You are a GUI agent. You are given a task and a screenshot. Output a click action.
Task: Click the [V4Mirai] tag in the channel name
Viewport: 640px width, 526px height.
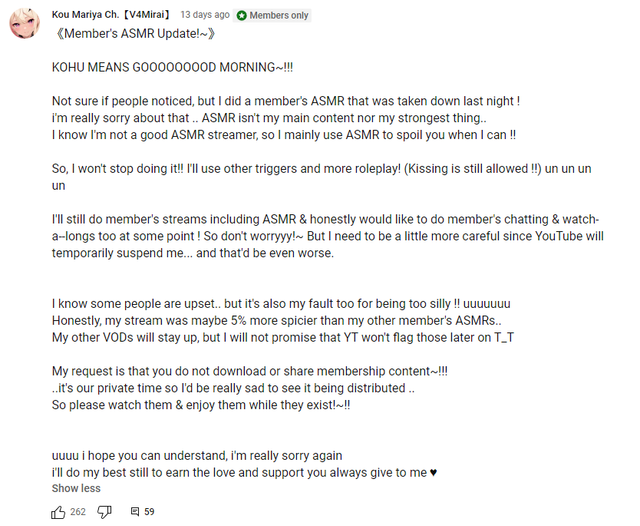click(147, 15)
